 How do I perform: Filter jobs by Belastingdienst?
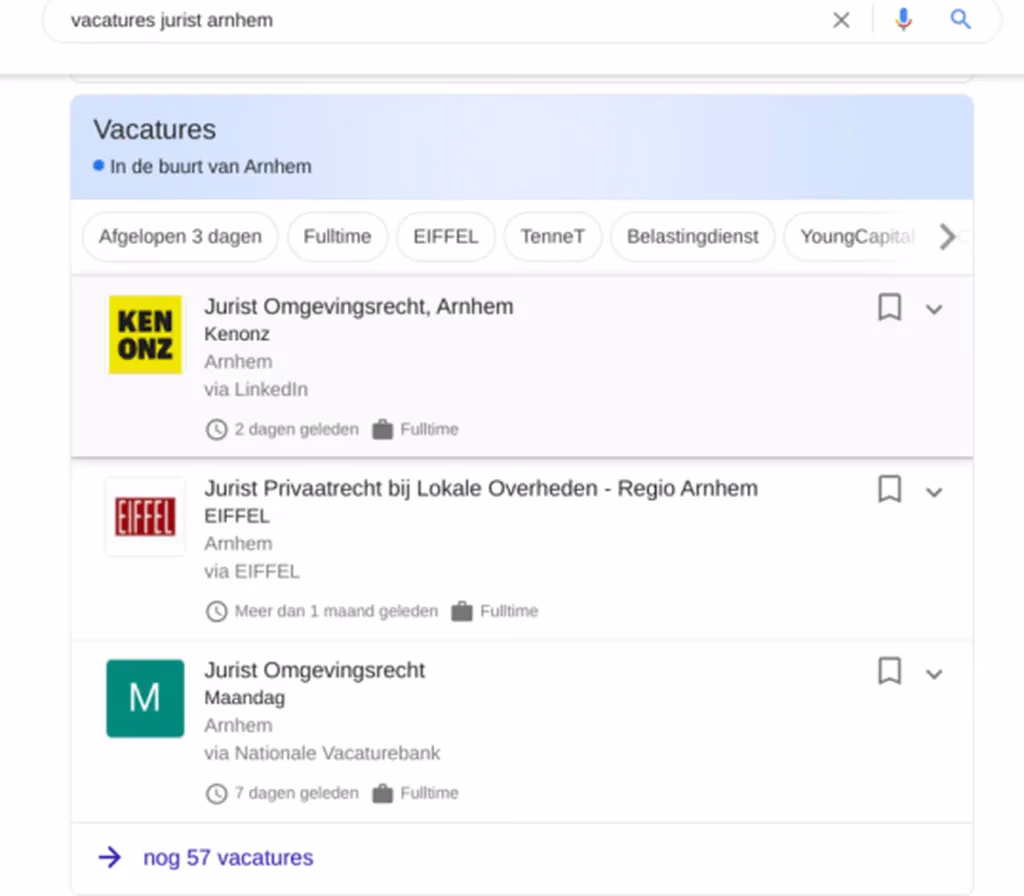pos(692,237)
